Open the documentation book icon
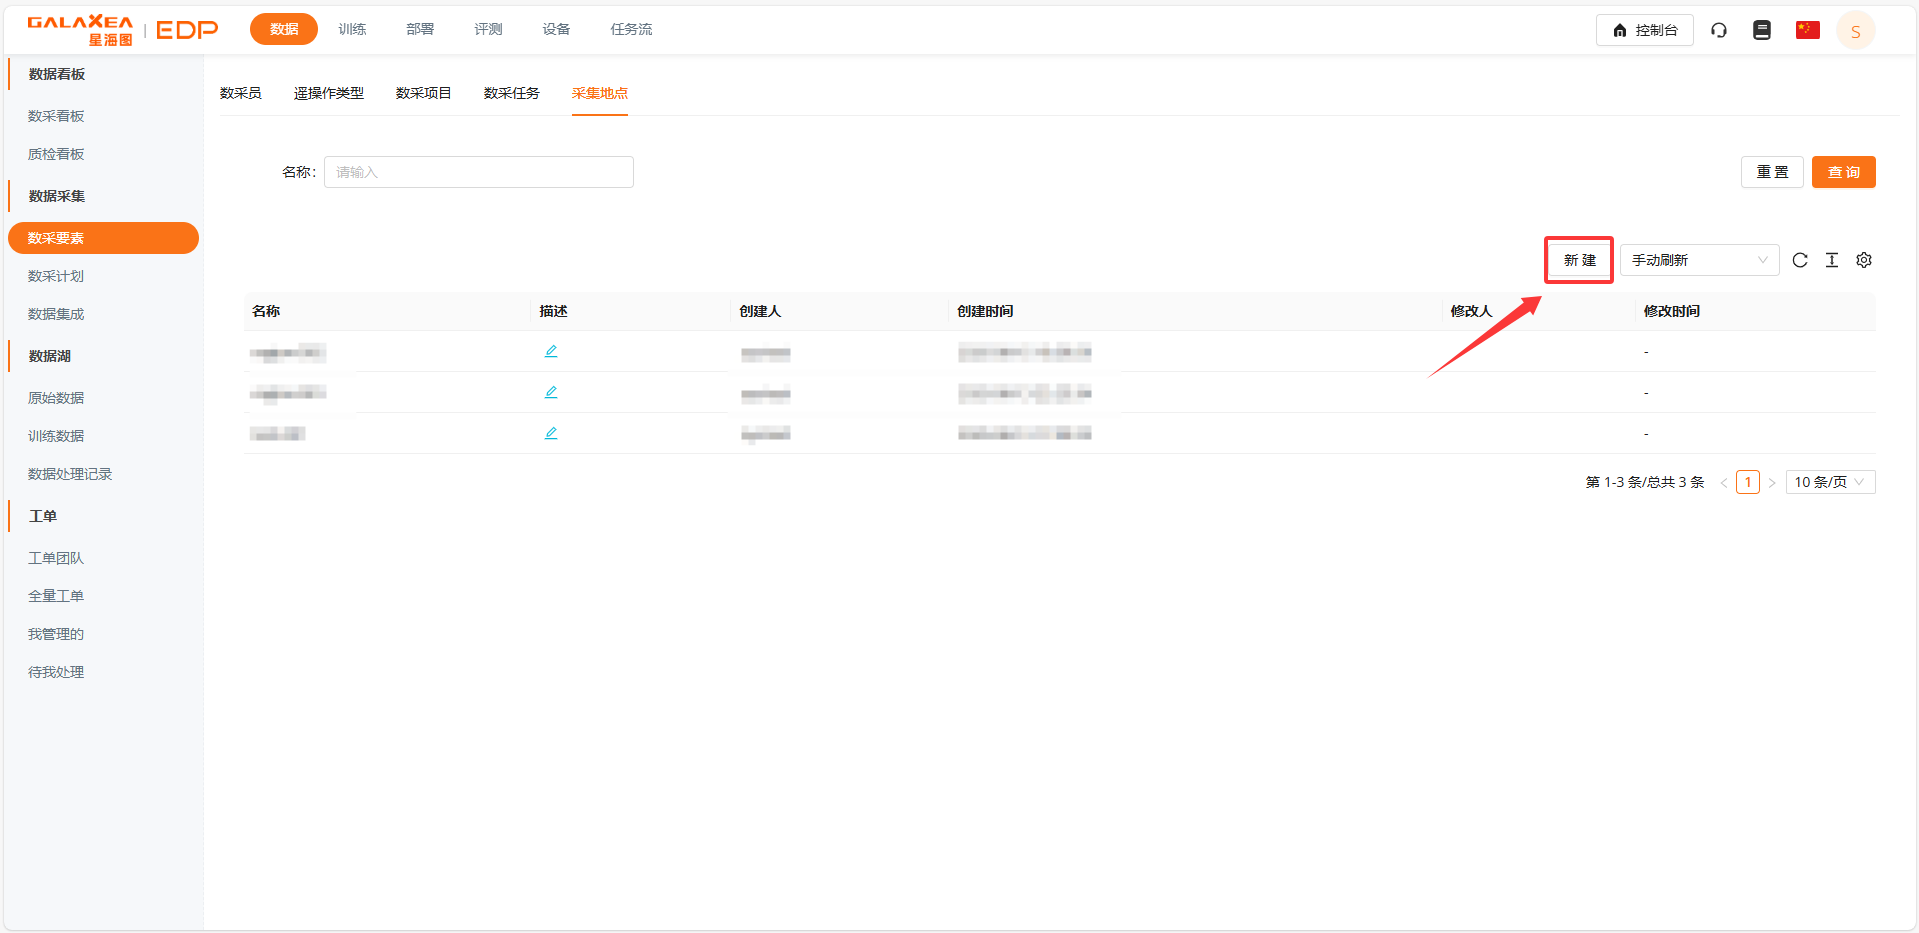The width and height of the screenshot is (1919, 933). (1761, 30)
